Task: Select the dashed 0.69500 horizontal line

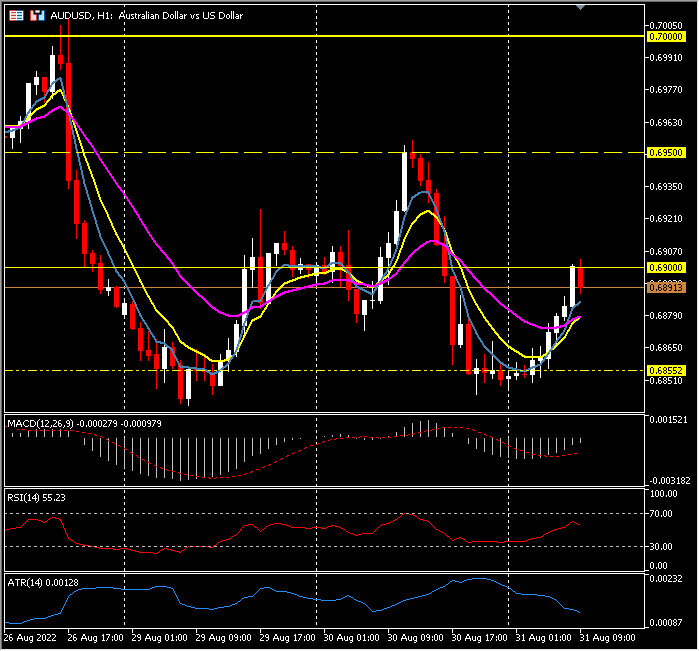Action: [x=300, y=153]
